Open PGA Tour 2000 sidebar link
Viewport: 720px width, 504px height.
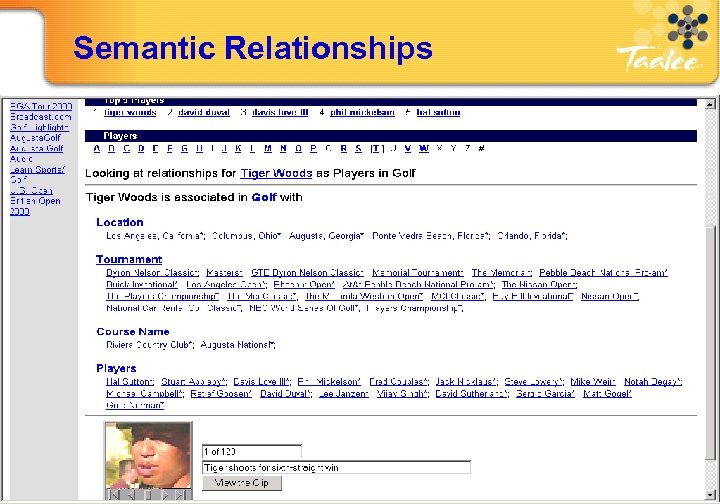[x=41, y=106]
